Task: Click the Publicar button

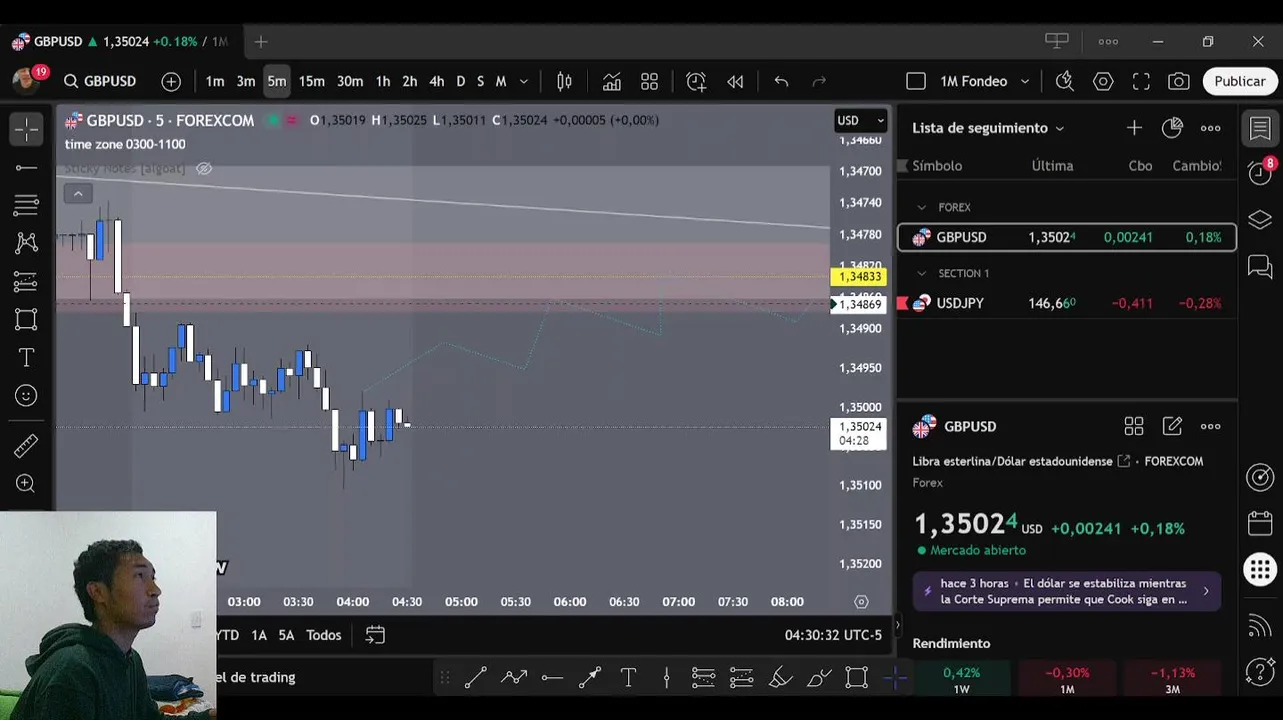Action: coord(1240,81)
